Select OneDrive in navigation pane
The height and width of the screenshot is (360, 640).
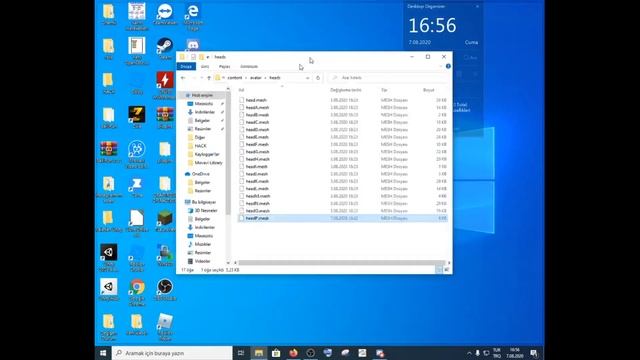200,174
